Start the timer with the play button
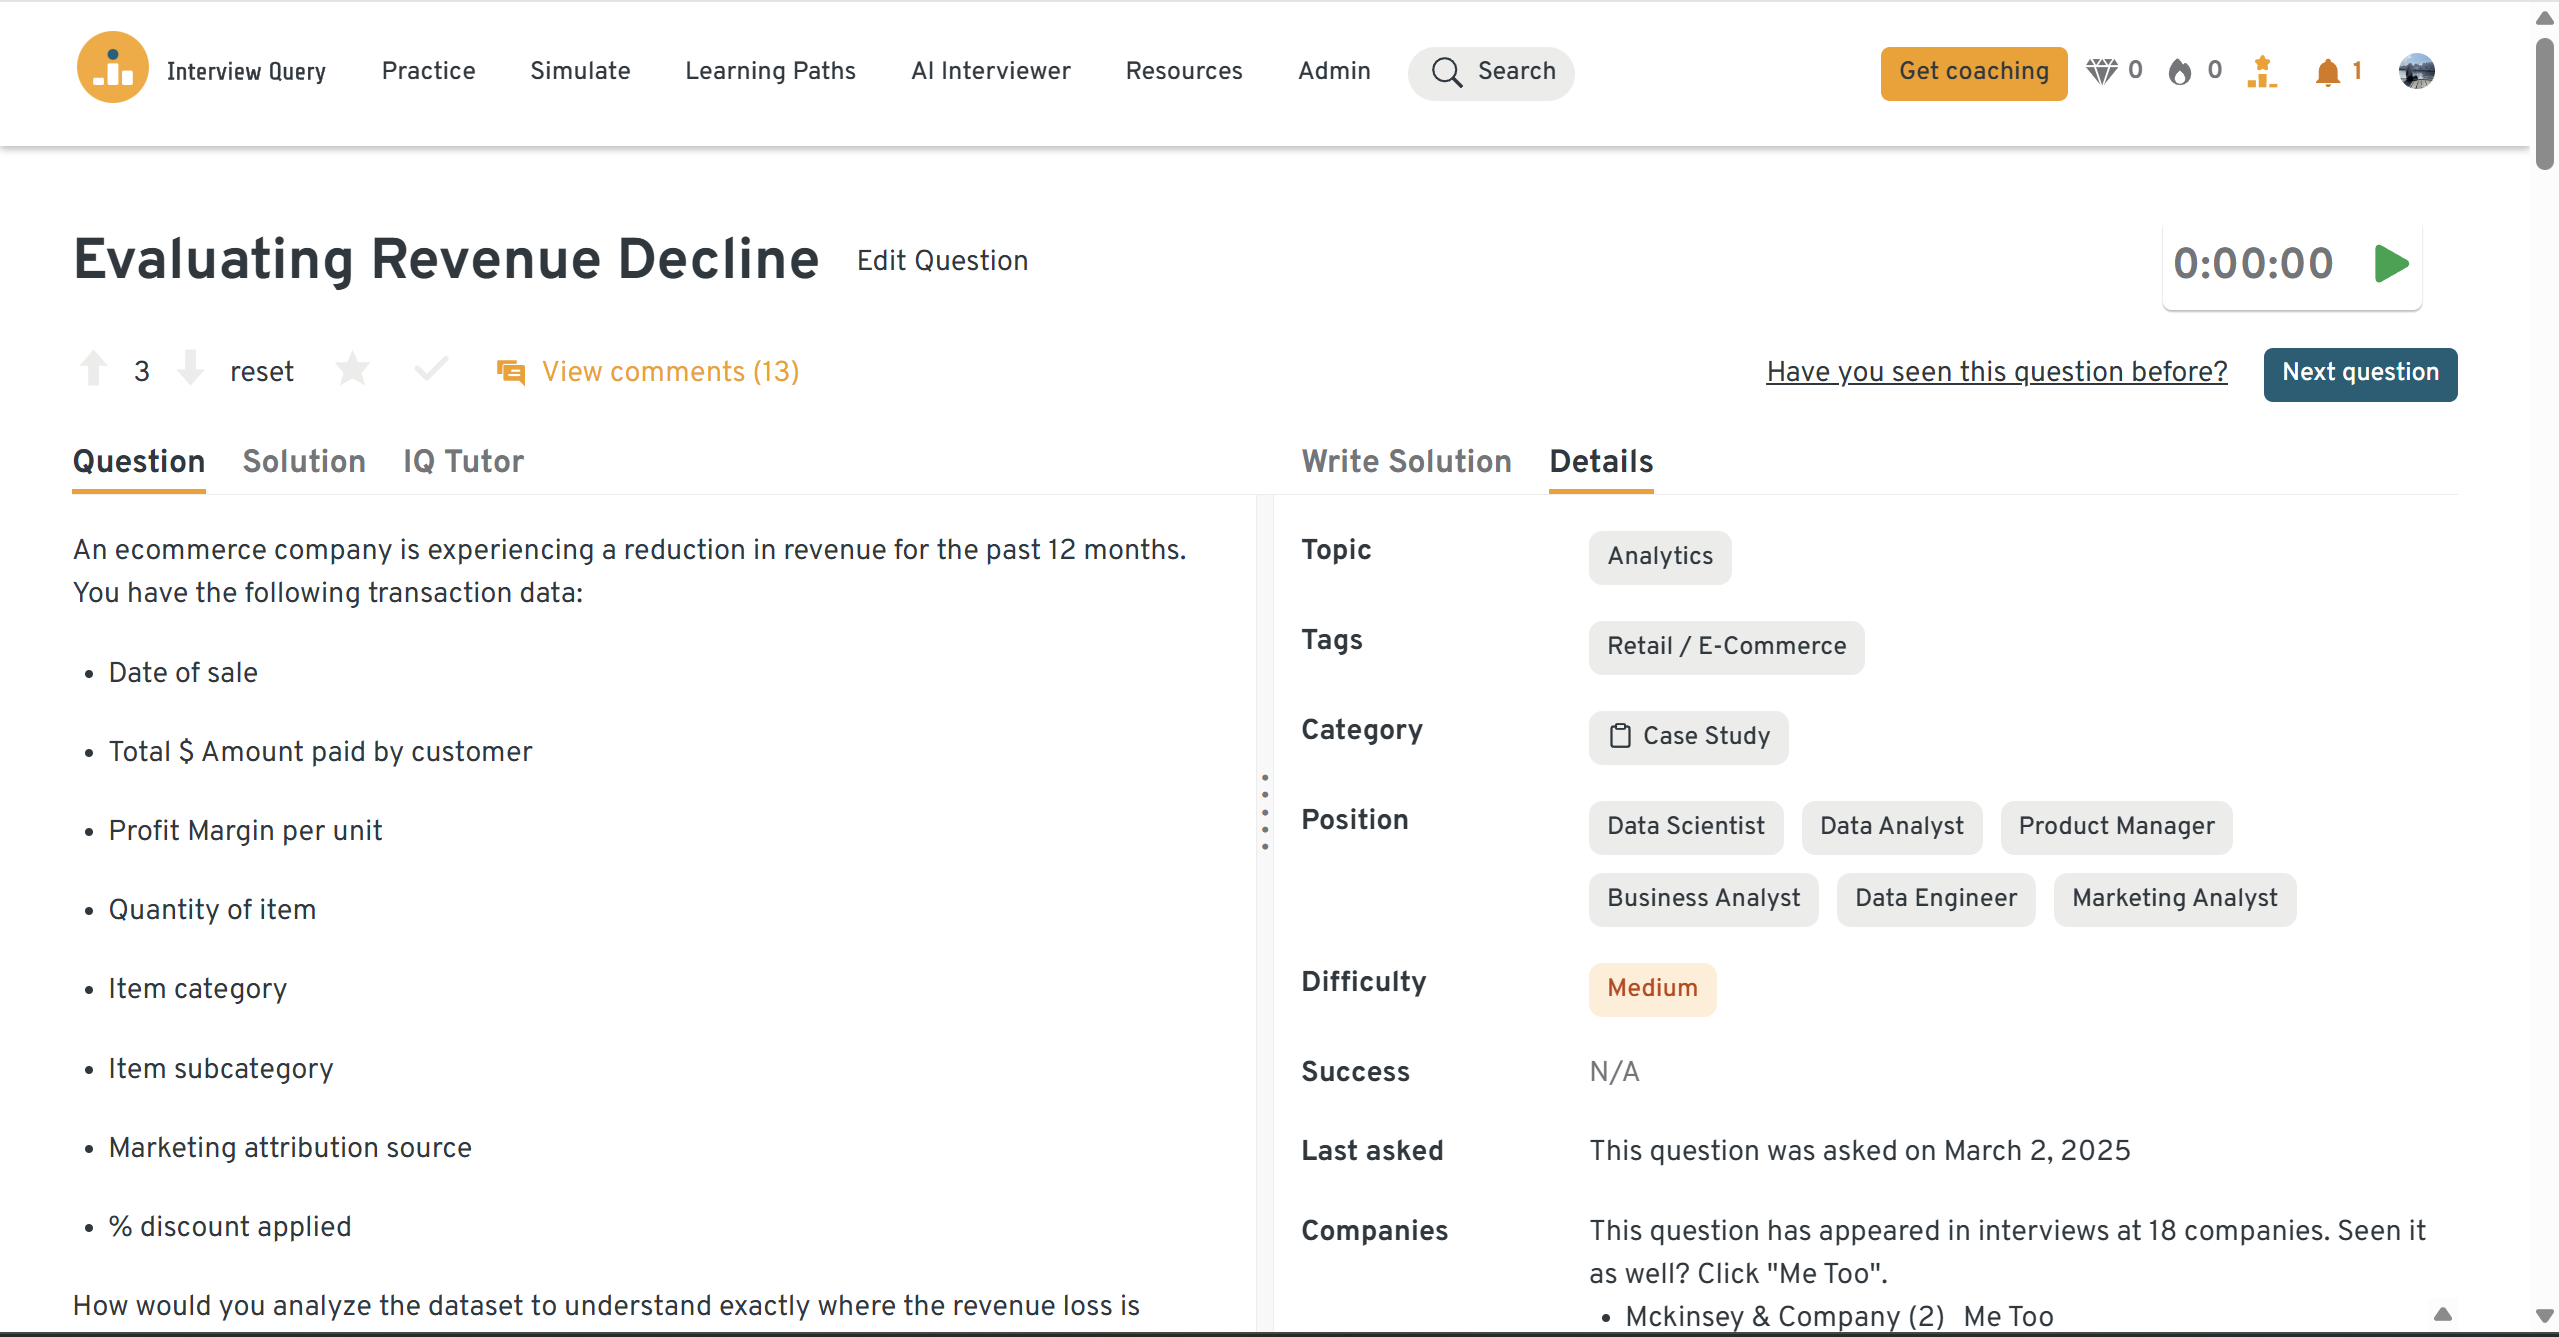Screen dimensions: 2559x1337 pos(2391,264)
